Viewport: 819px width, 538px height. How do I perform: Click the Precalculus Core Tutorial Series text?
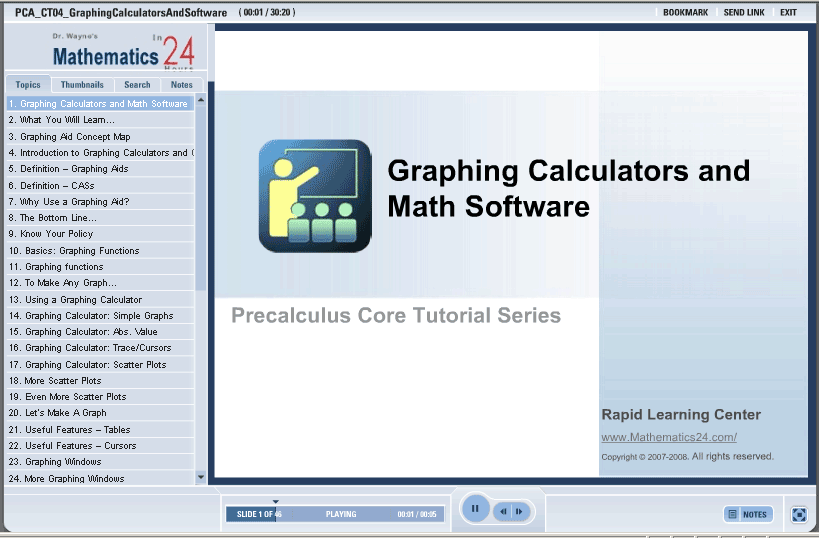[396, 315]
